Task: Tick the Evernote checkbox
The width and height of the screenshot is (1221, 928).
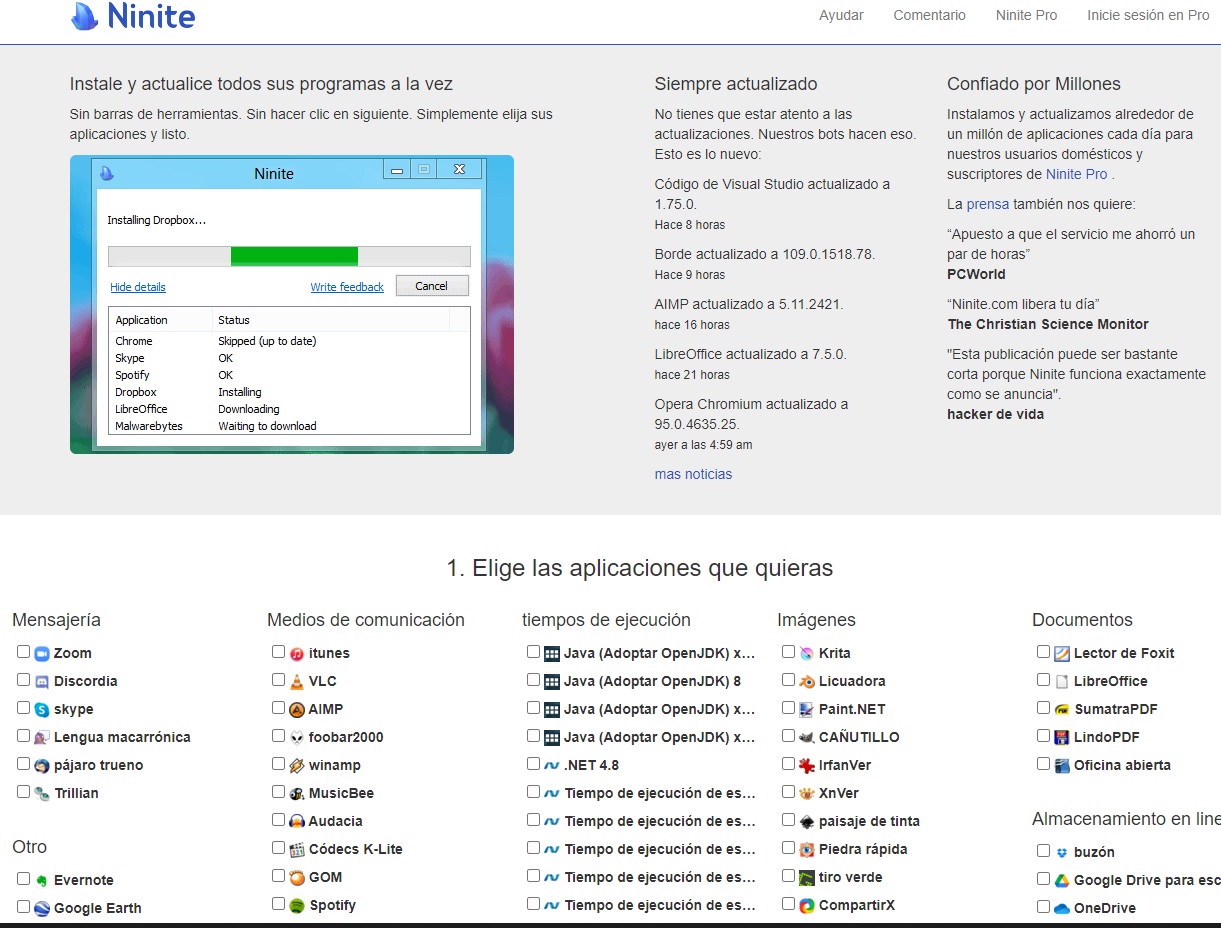Action: pos(23,879)
